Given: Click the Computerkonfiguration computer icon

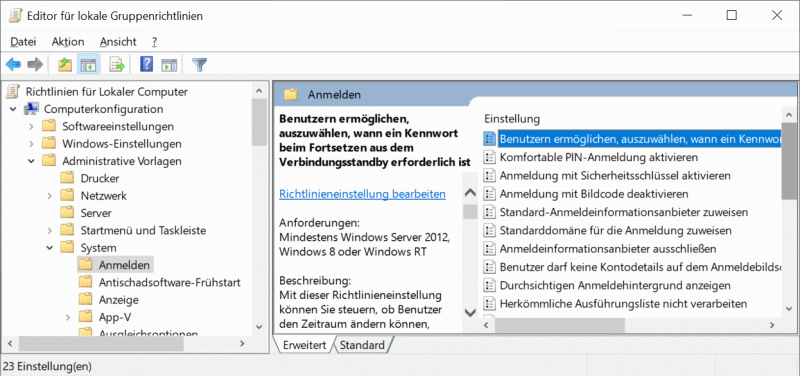Looking at the screenshot, I should [x=32, y=109].
